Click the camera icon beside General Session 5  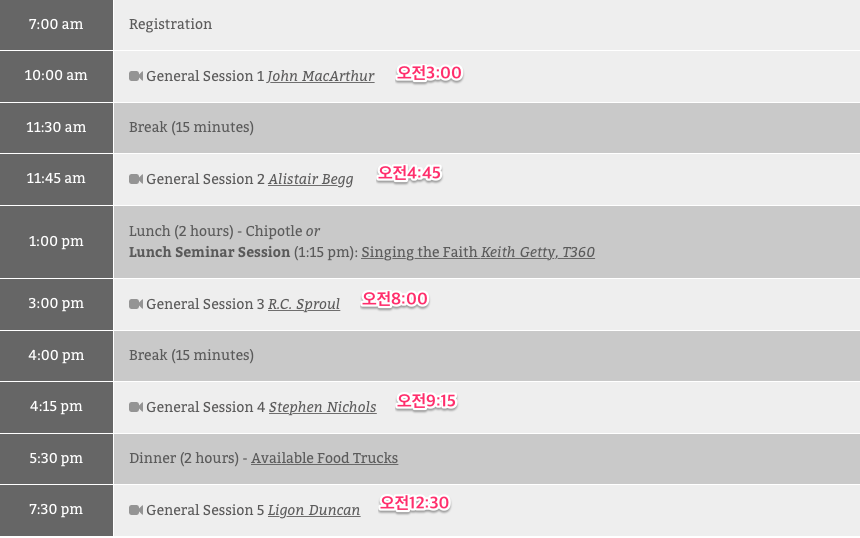click(x=136, y=510)
